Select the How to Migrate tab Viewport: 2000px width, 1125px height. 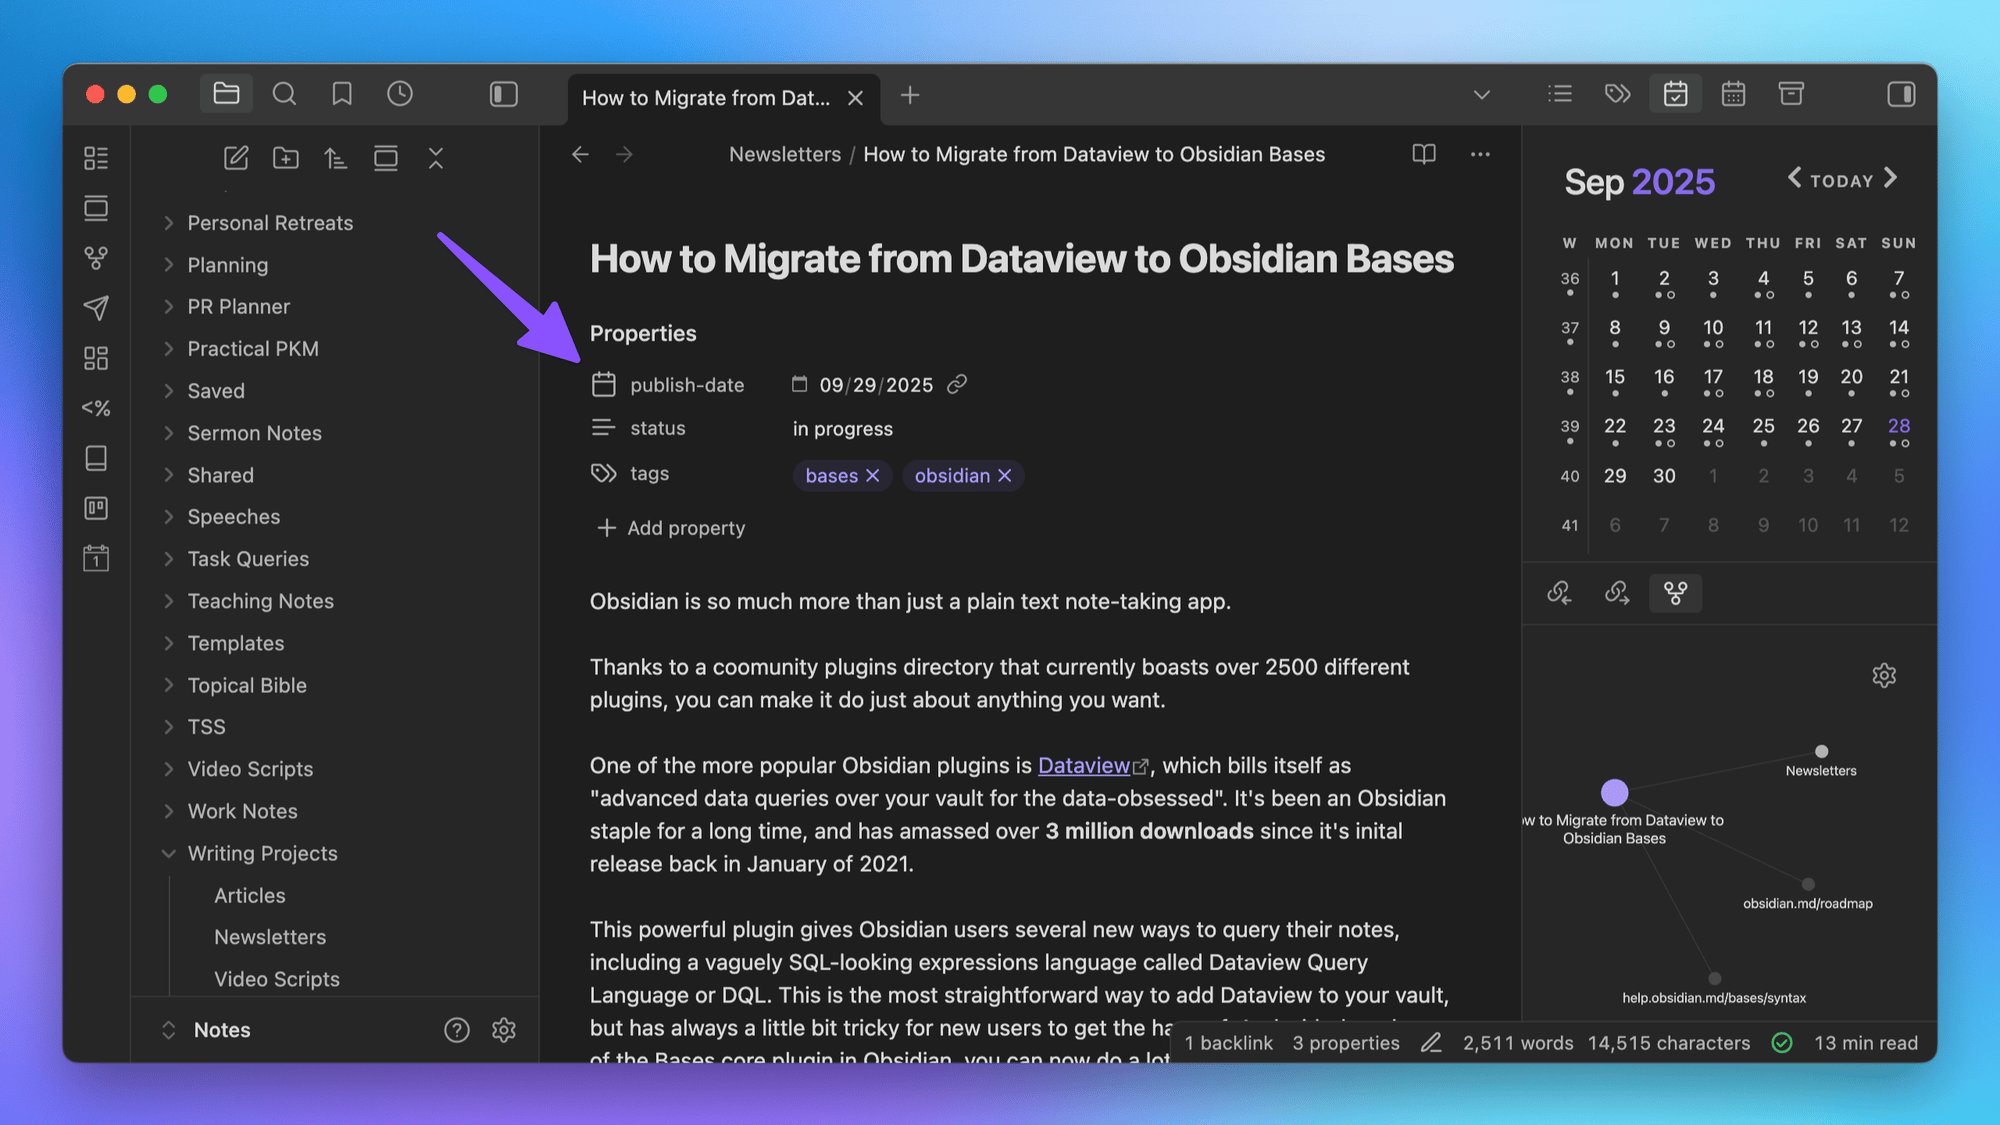point(706,98)
